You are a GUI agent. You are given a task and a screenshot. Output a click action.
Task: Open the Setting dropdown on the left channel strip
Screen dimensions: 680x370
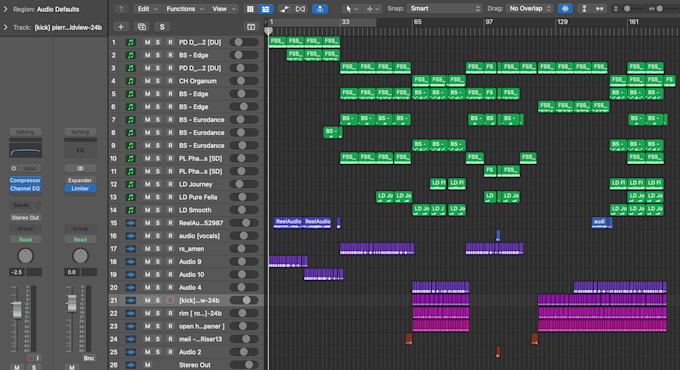coord(25,132)
